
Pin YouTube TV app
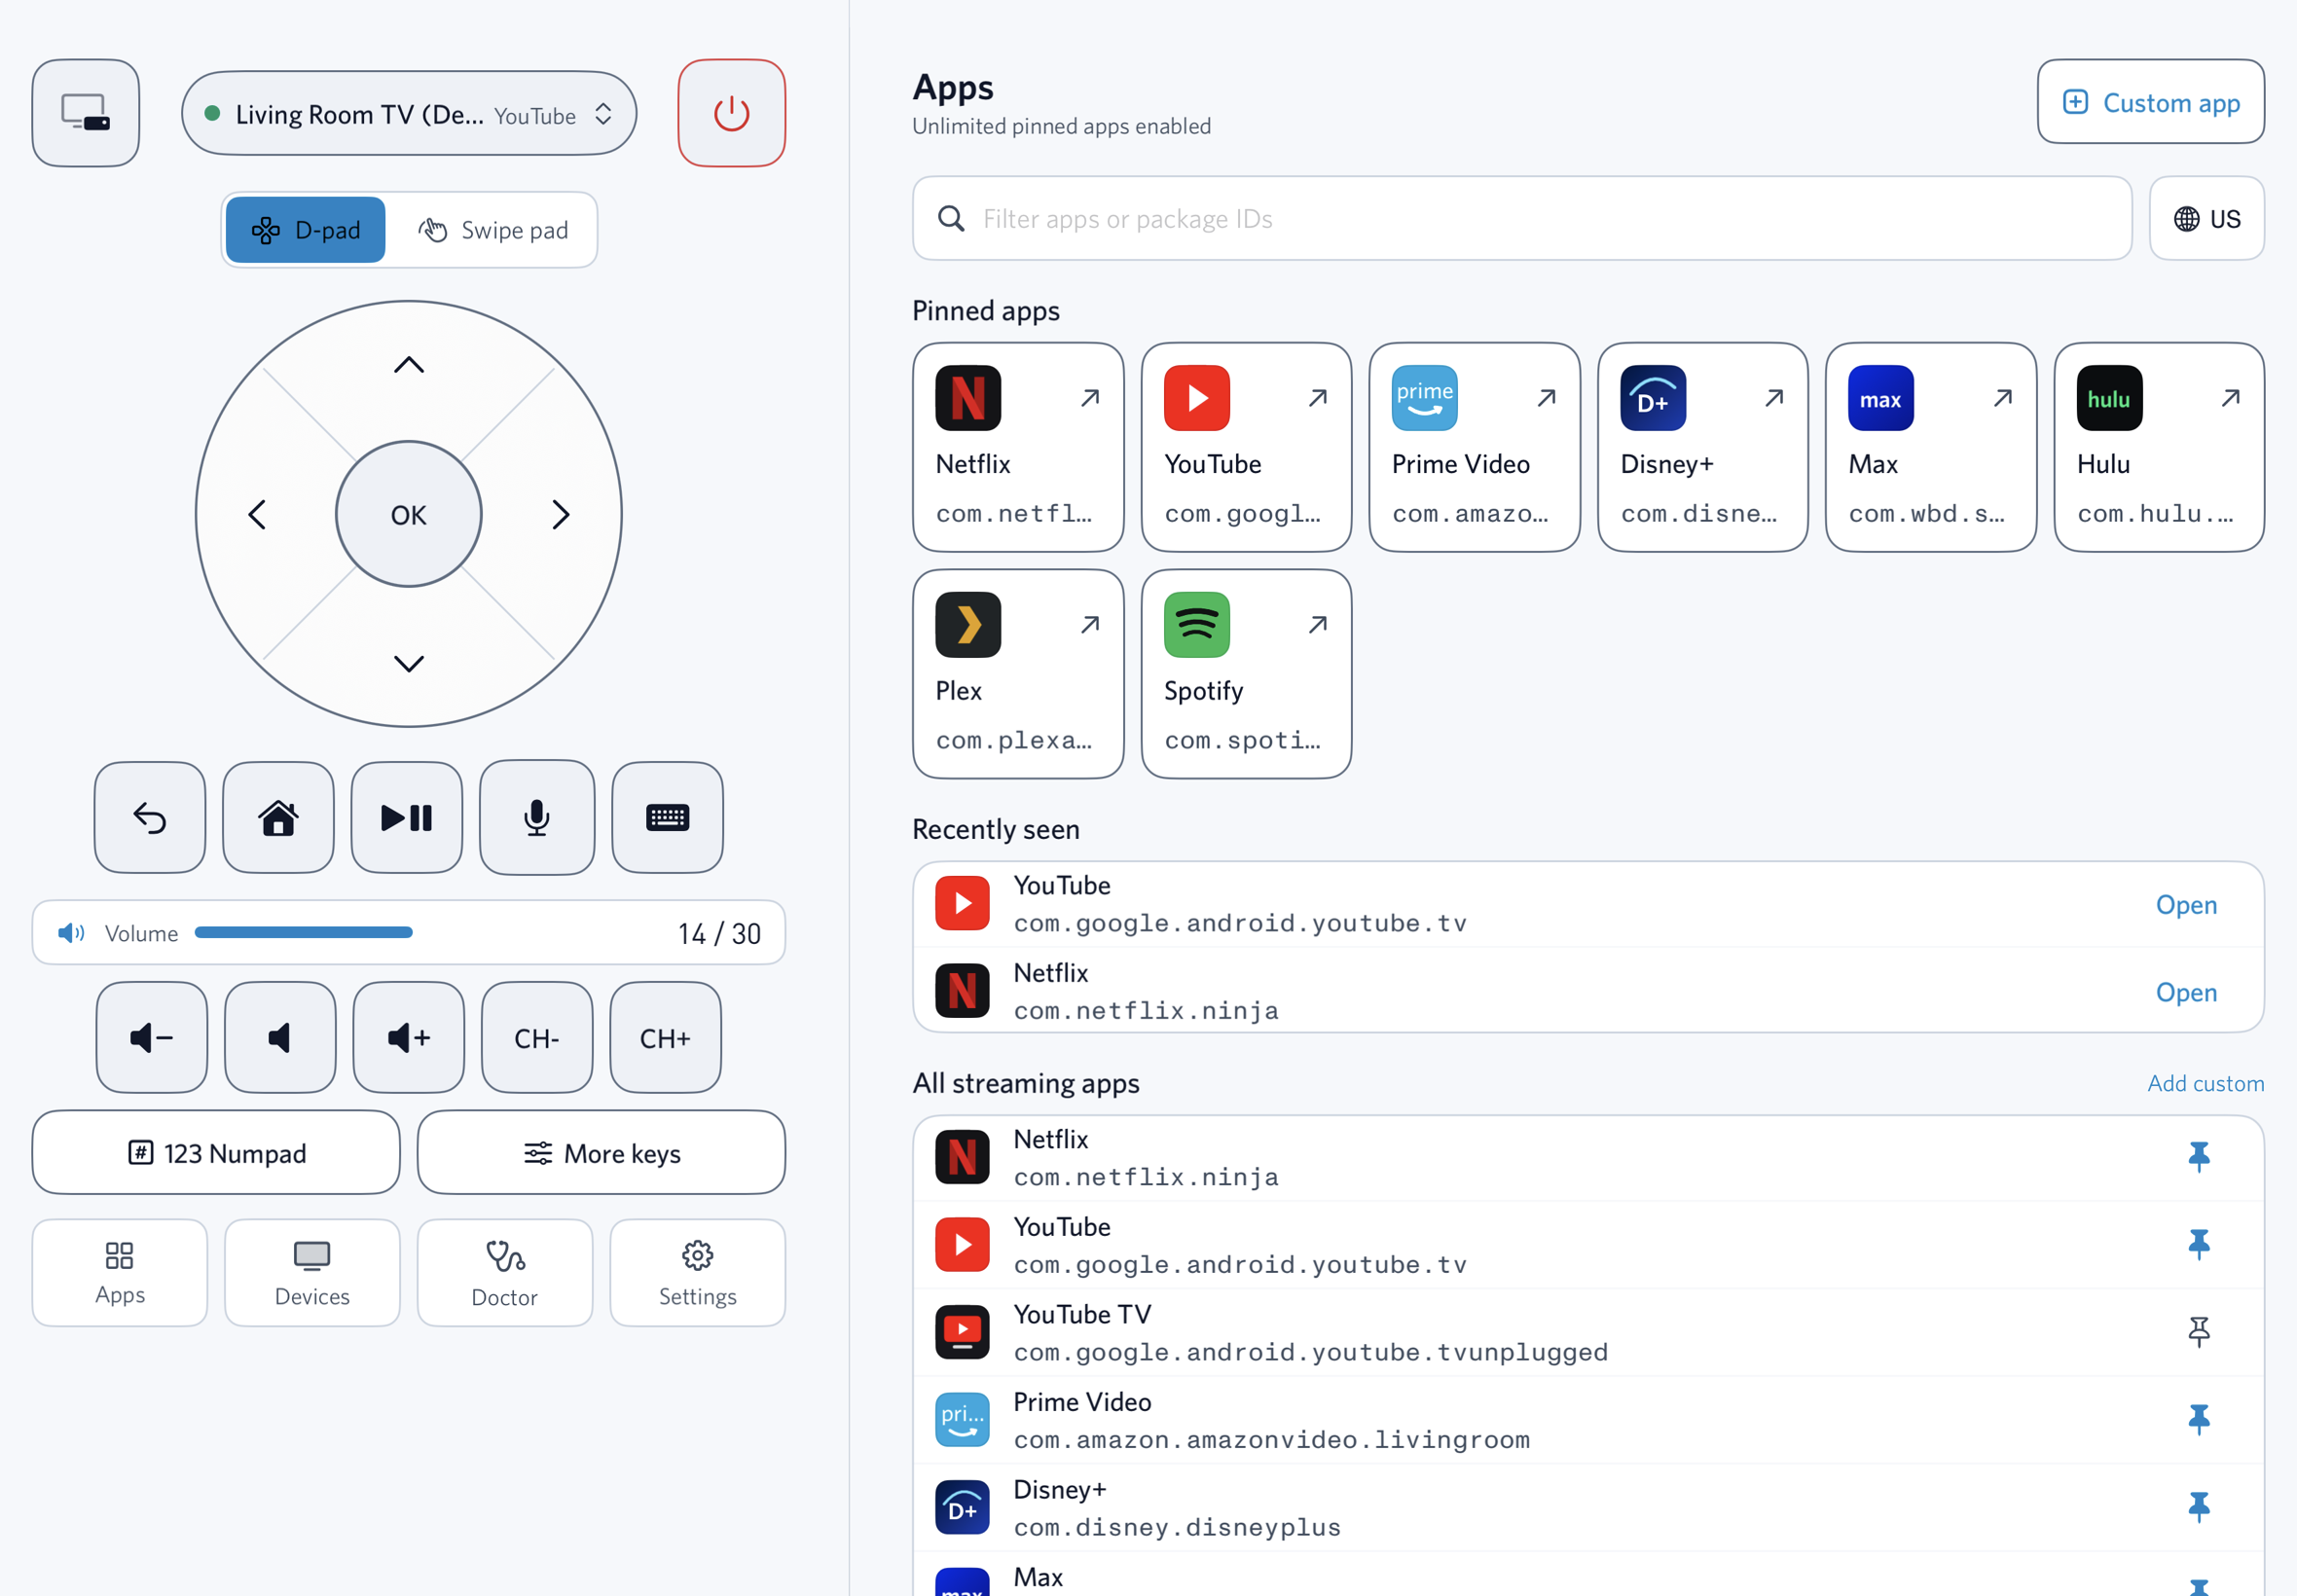[x=2198, y=1332]
